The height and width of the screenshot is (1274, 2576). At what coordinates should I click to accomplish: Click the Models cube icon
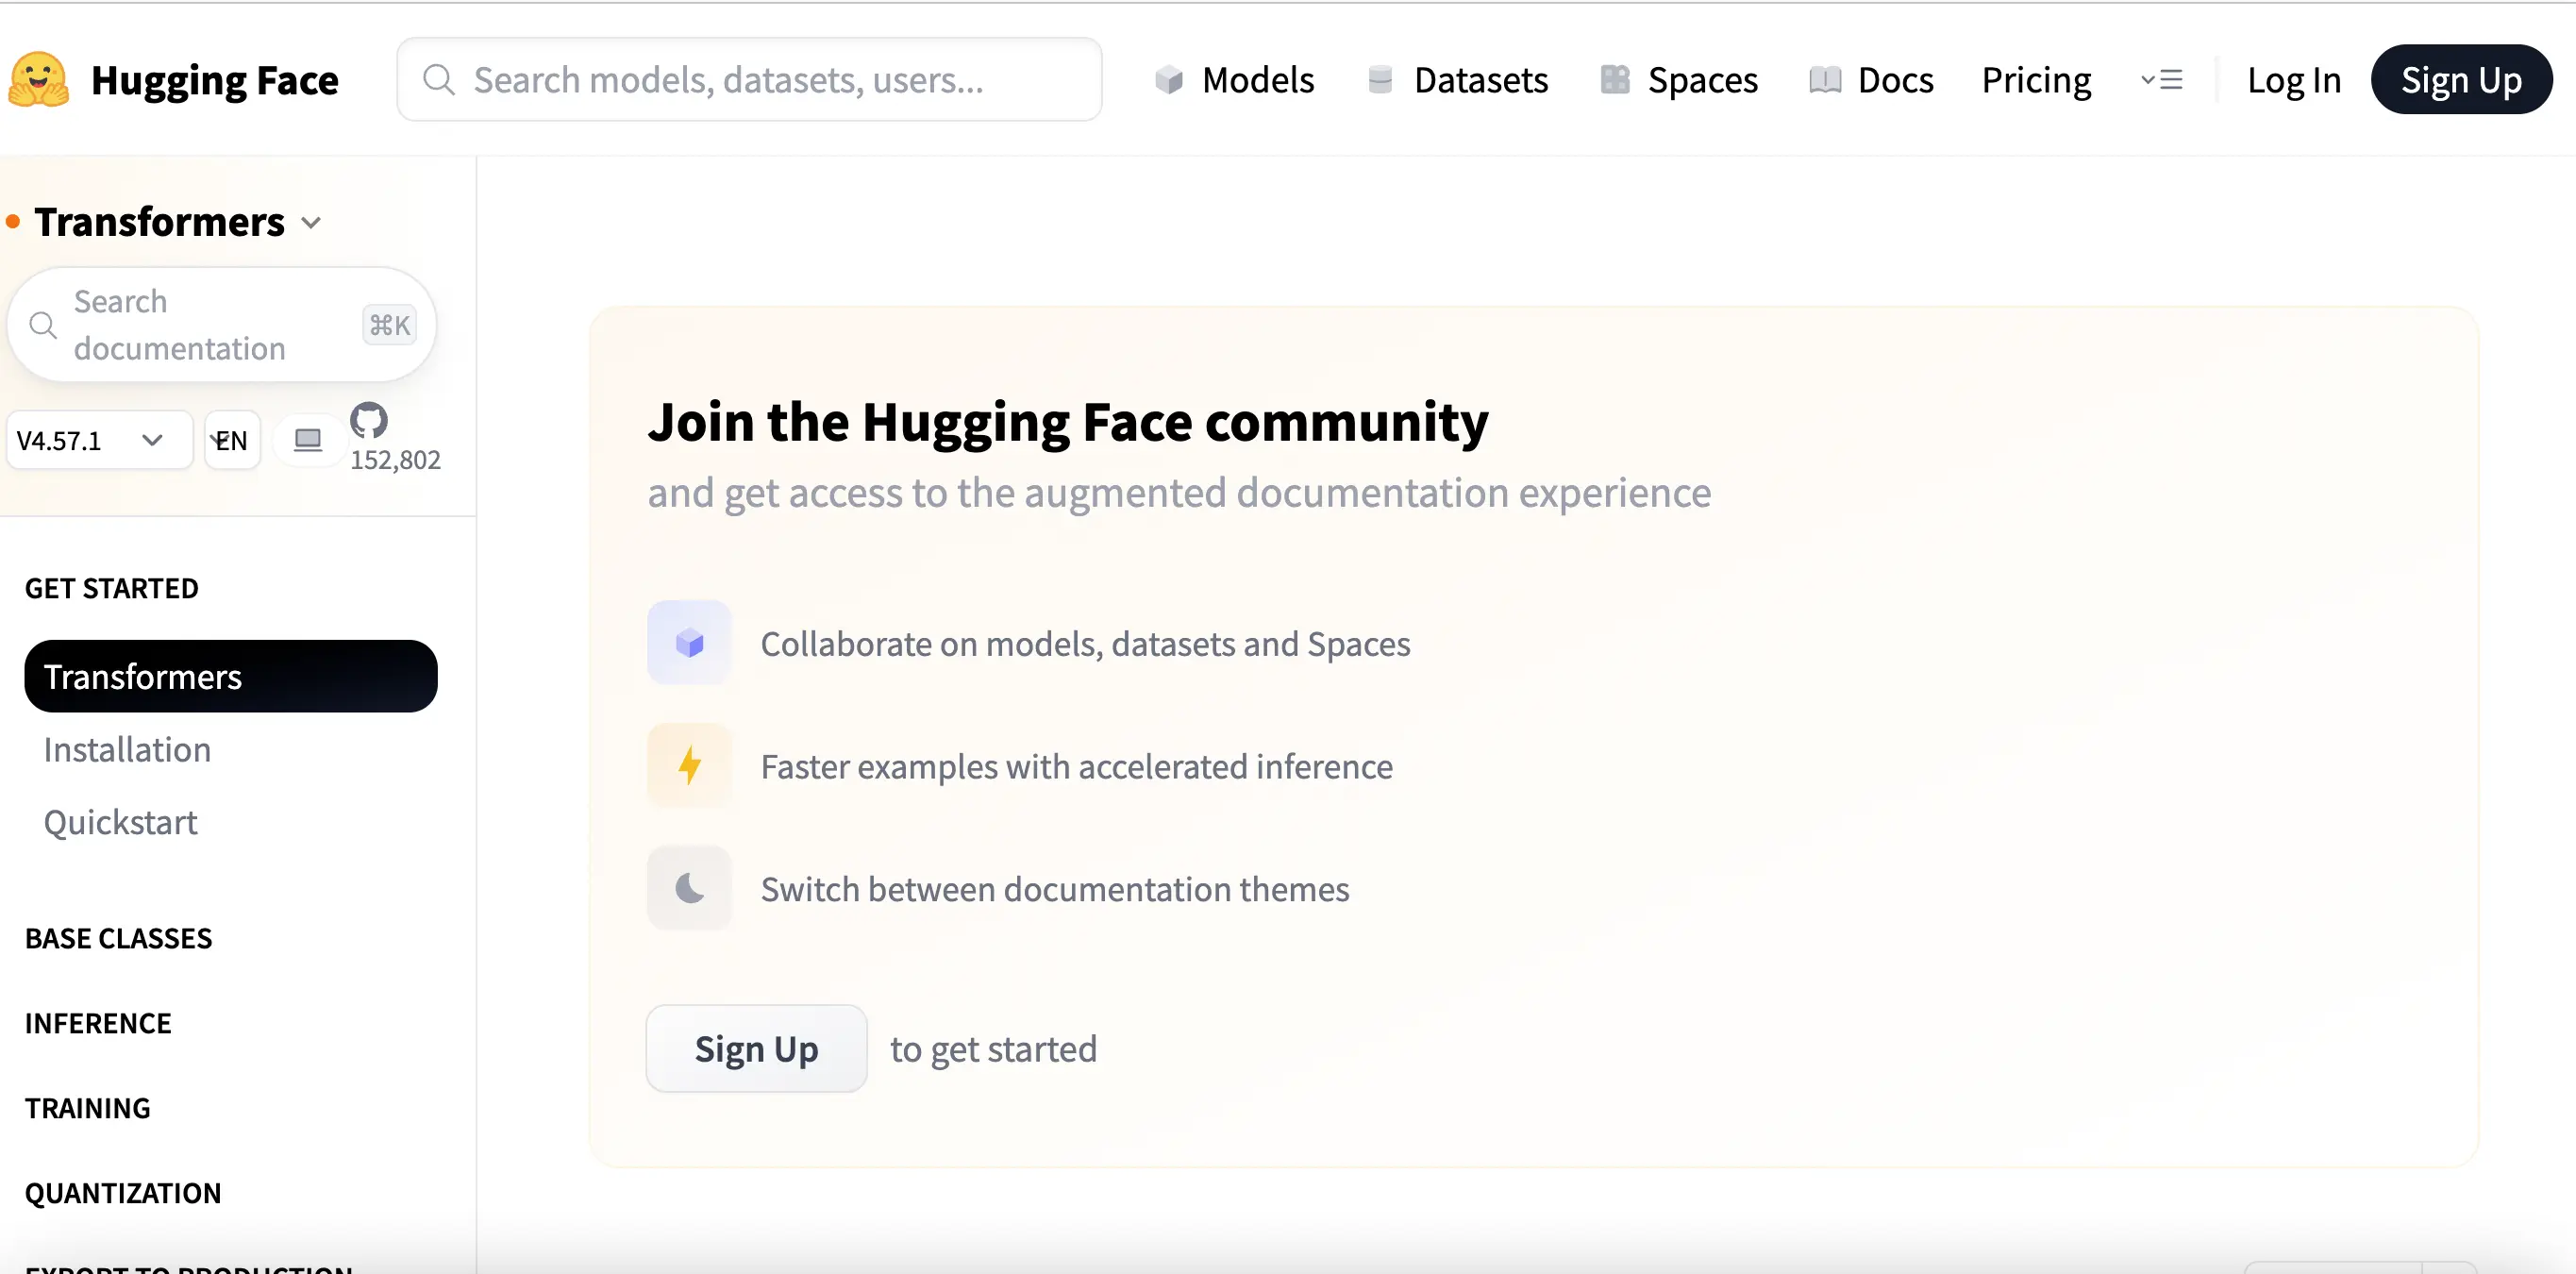click(x=1169, y=79)
